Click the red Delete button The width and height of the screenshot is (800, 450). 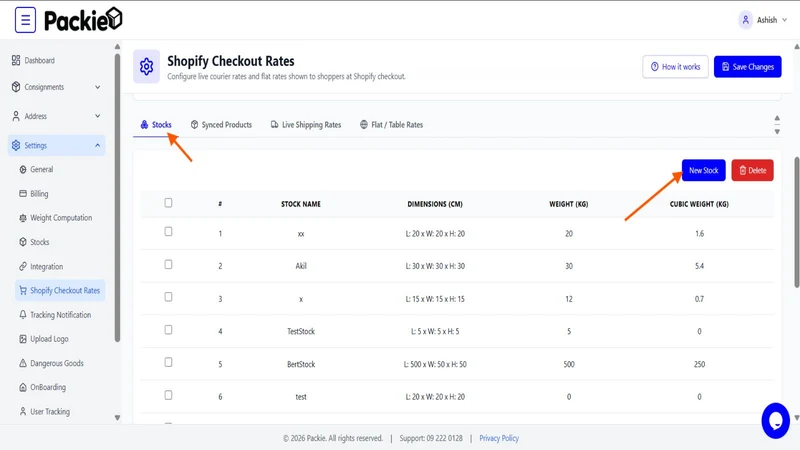point(753,170)
